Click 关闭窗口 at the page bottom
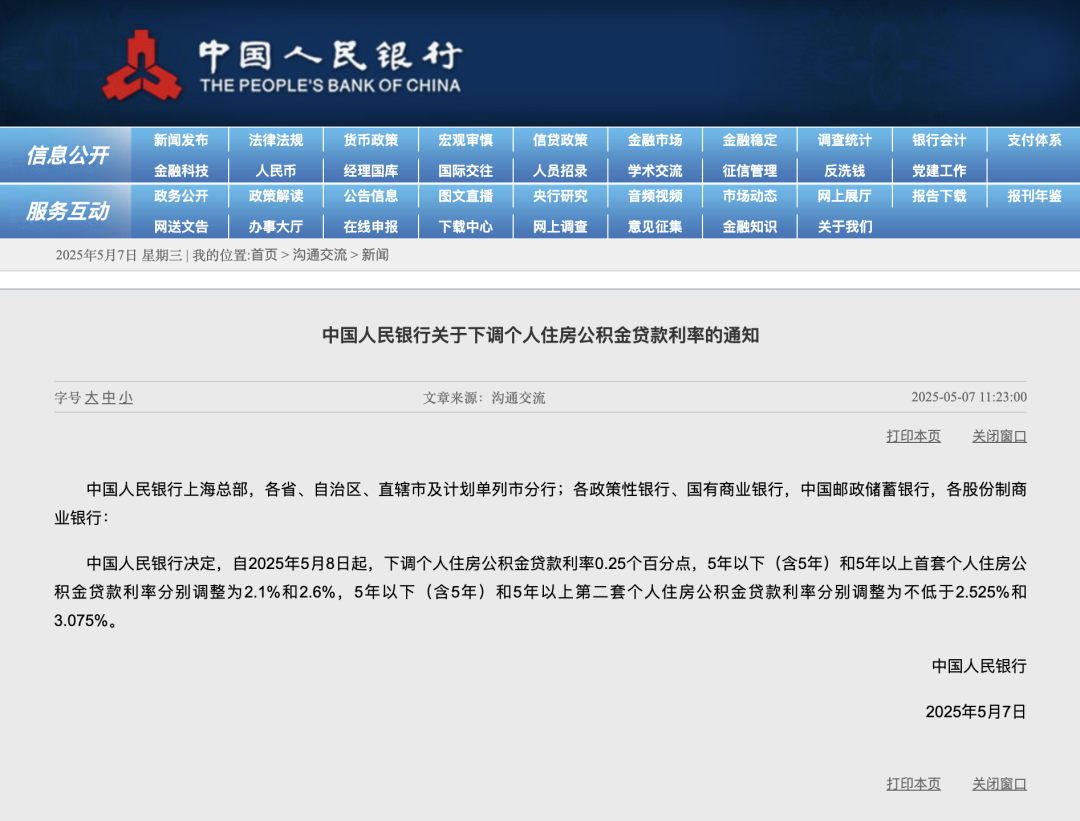1080x821 pixels. (1001, 784)
